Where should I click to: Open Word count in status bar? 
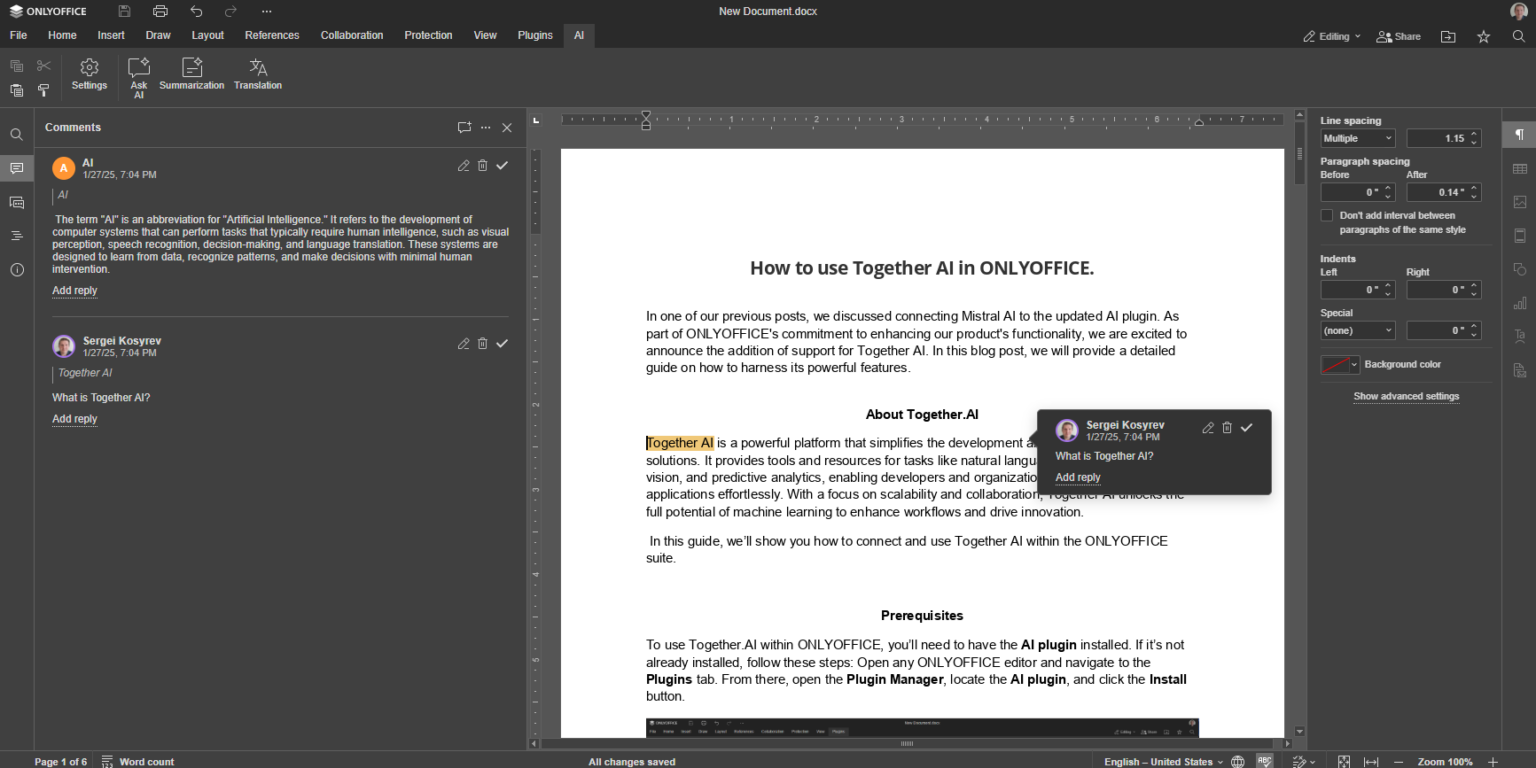[x=137, y=761]
